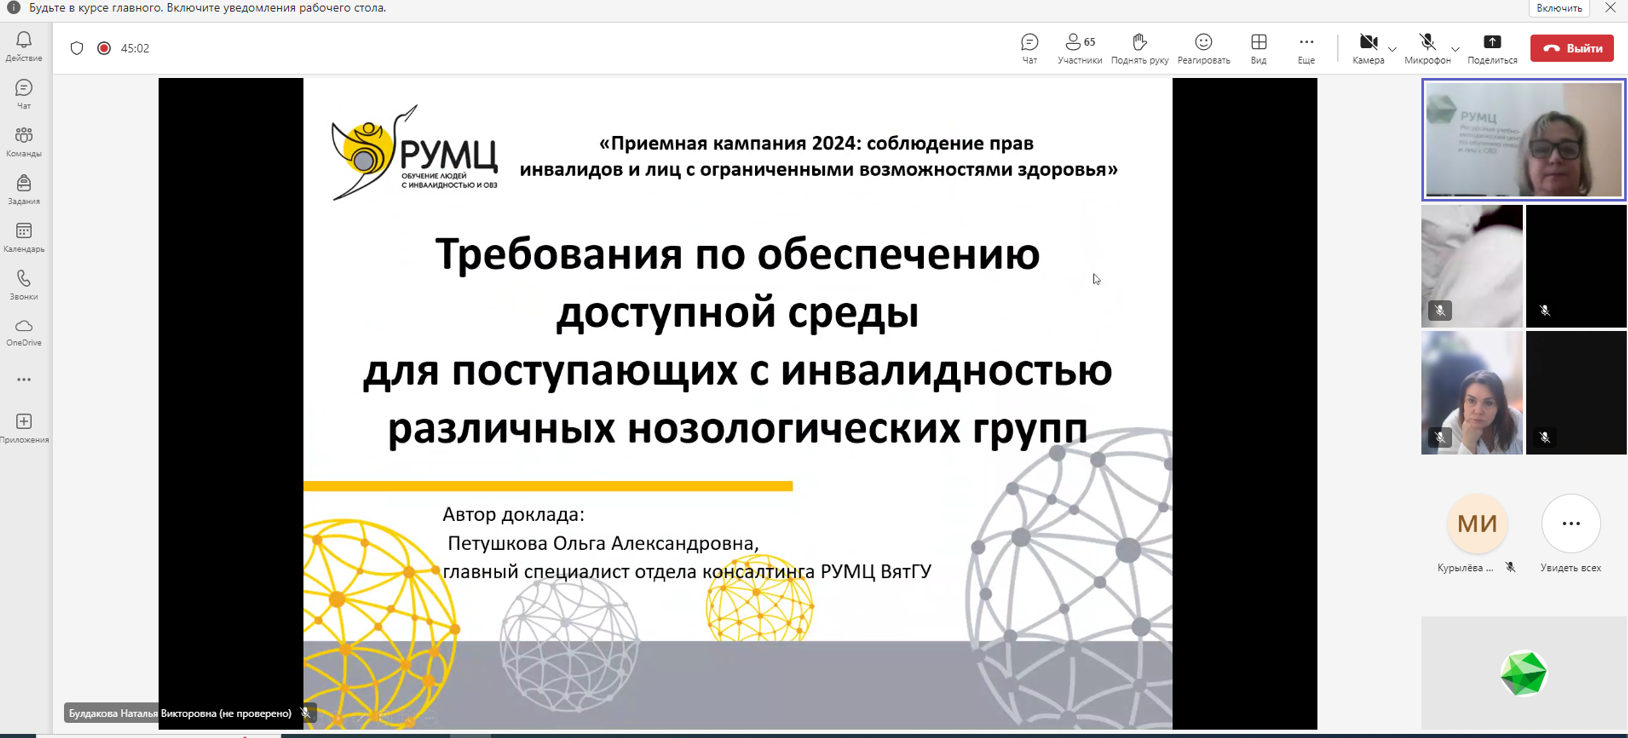Open the meeting Chat panel in toolbar
The image size is (1628, 738).
[x=1029, y=48]
